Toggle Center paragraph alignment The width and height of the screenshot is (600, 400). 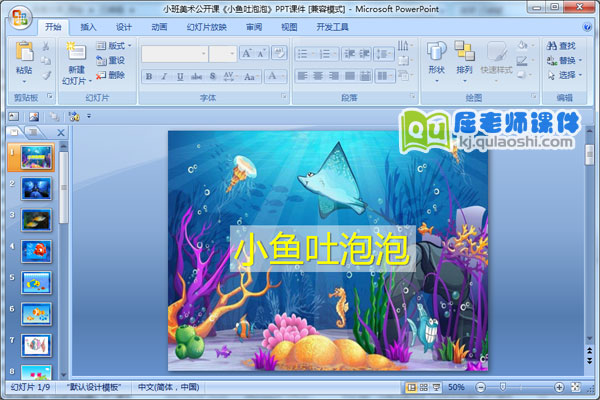pos(318,76)
